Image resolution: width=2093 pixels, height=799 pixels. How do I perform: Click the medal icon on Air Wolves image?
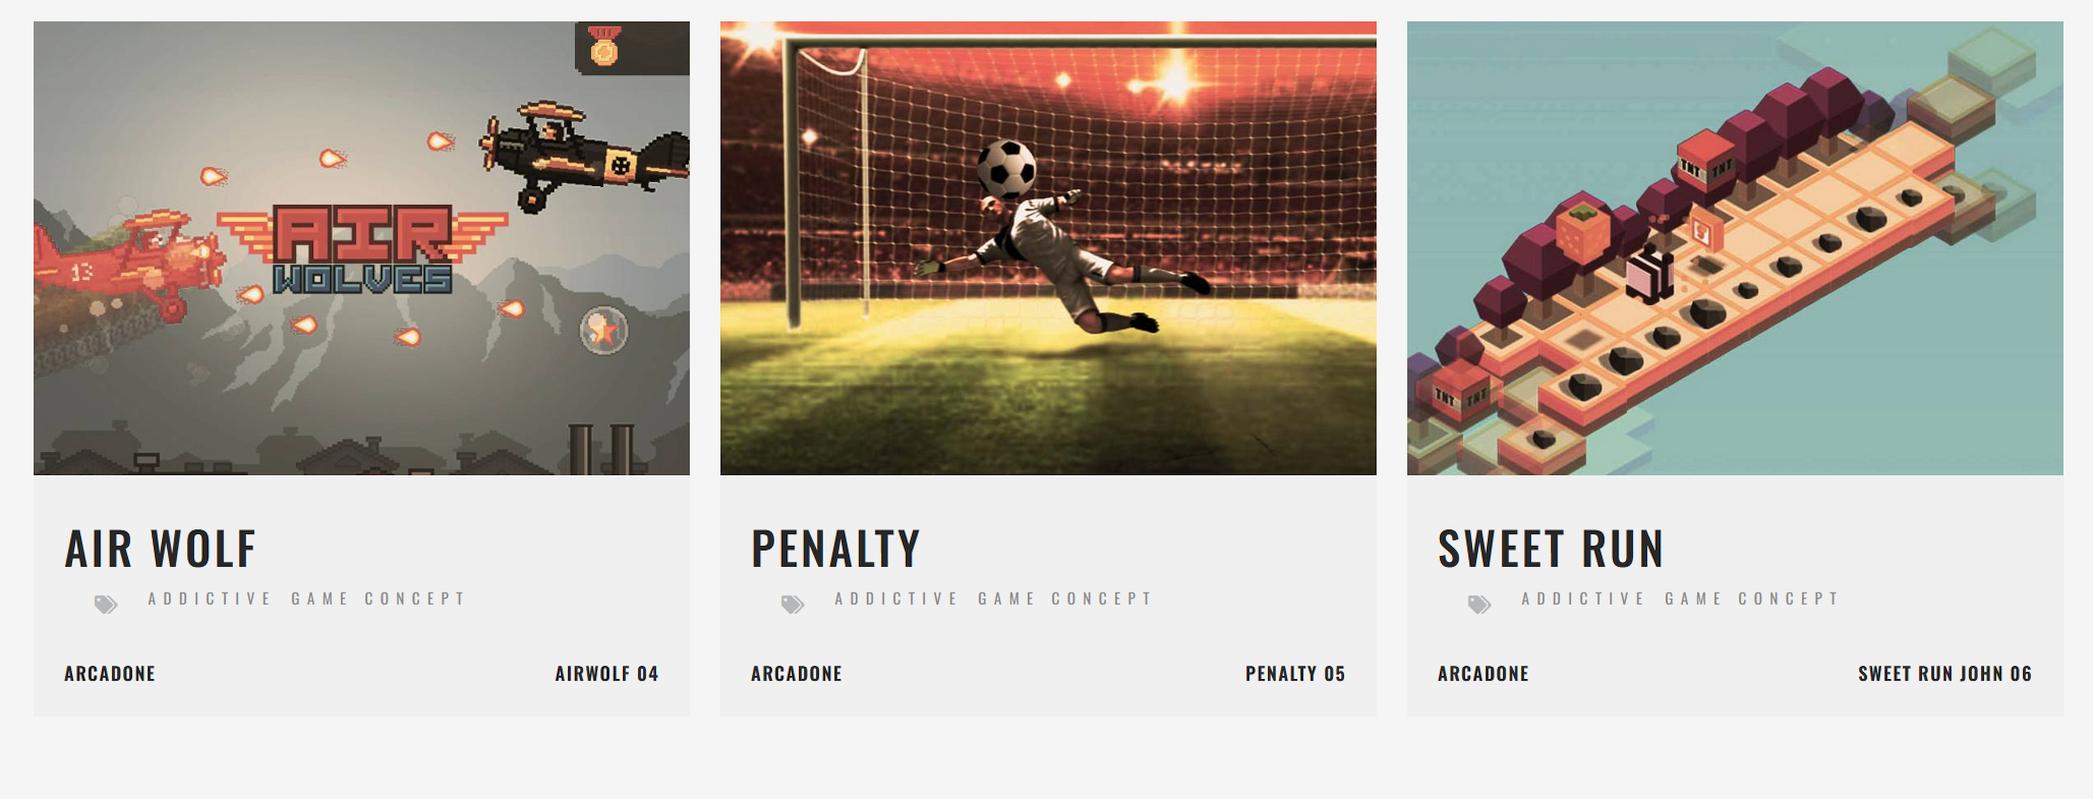[x=604, y=46]
